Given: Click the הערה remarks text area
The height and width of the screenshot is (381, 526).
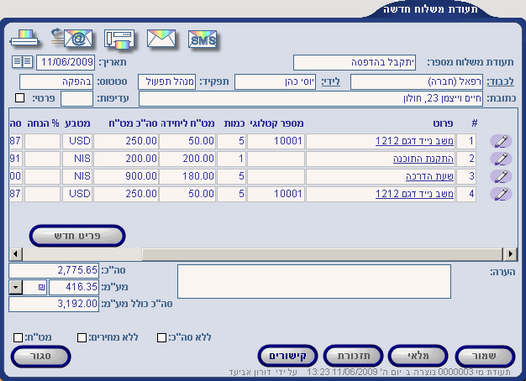Looking at the screenshot, I should point(314,281).
